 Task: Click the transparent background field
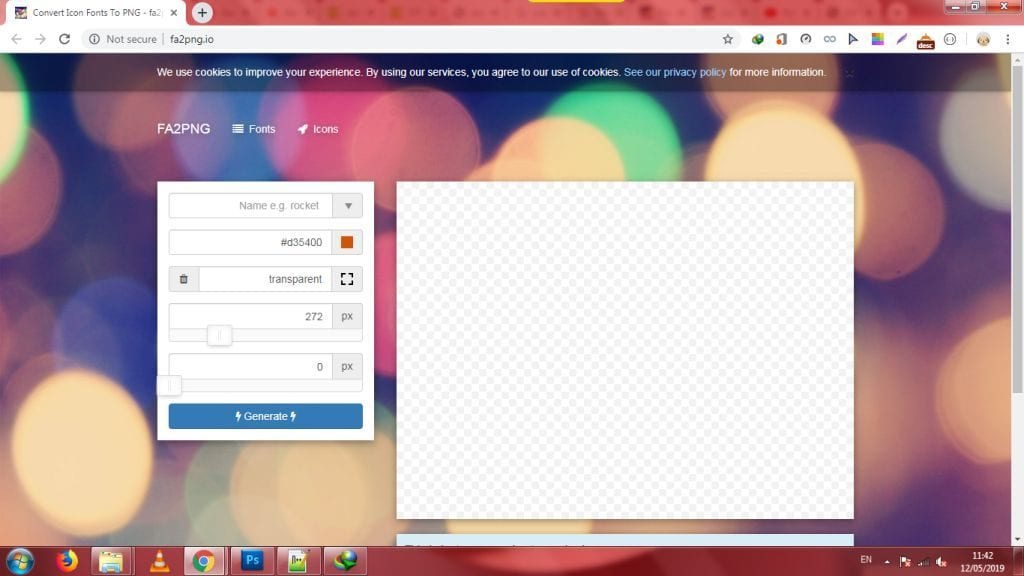tap(265, 279)
